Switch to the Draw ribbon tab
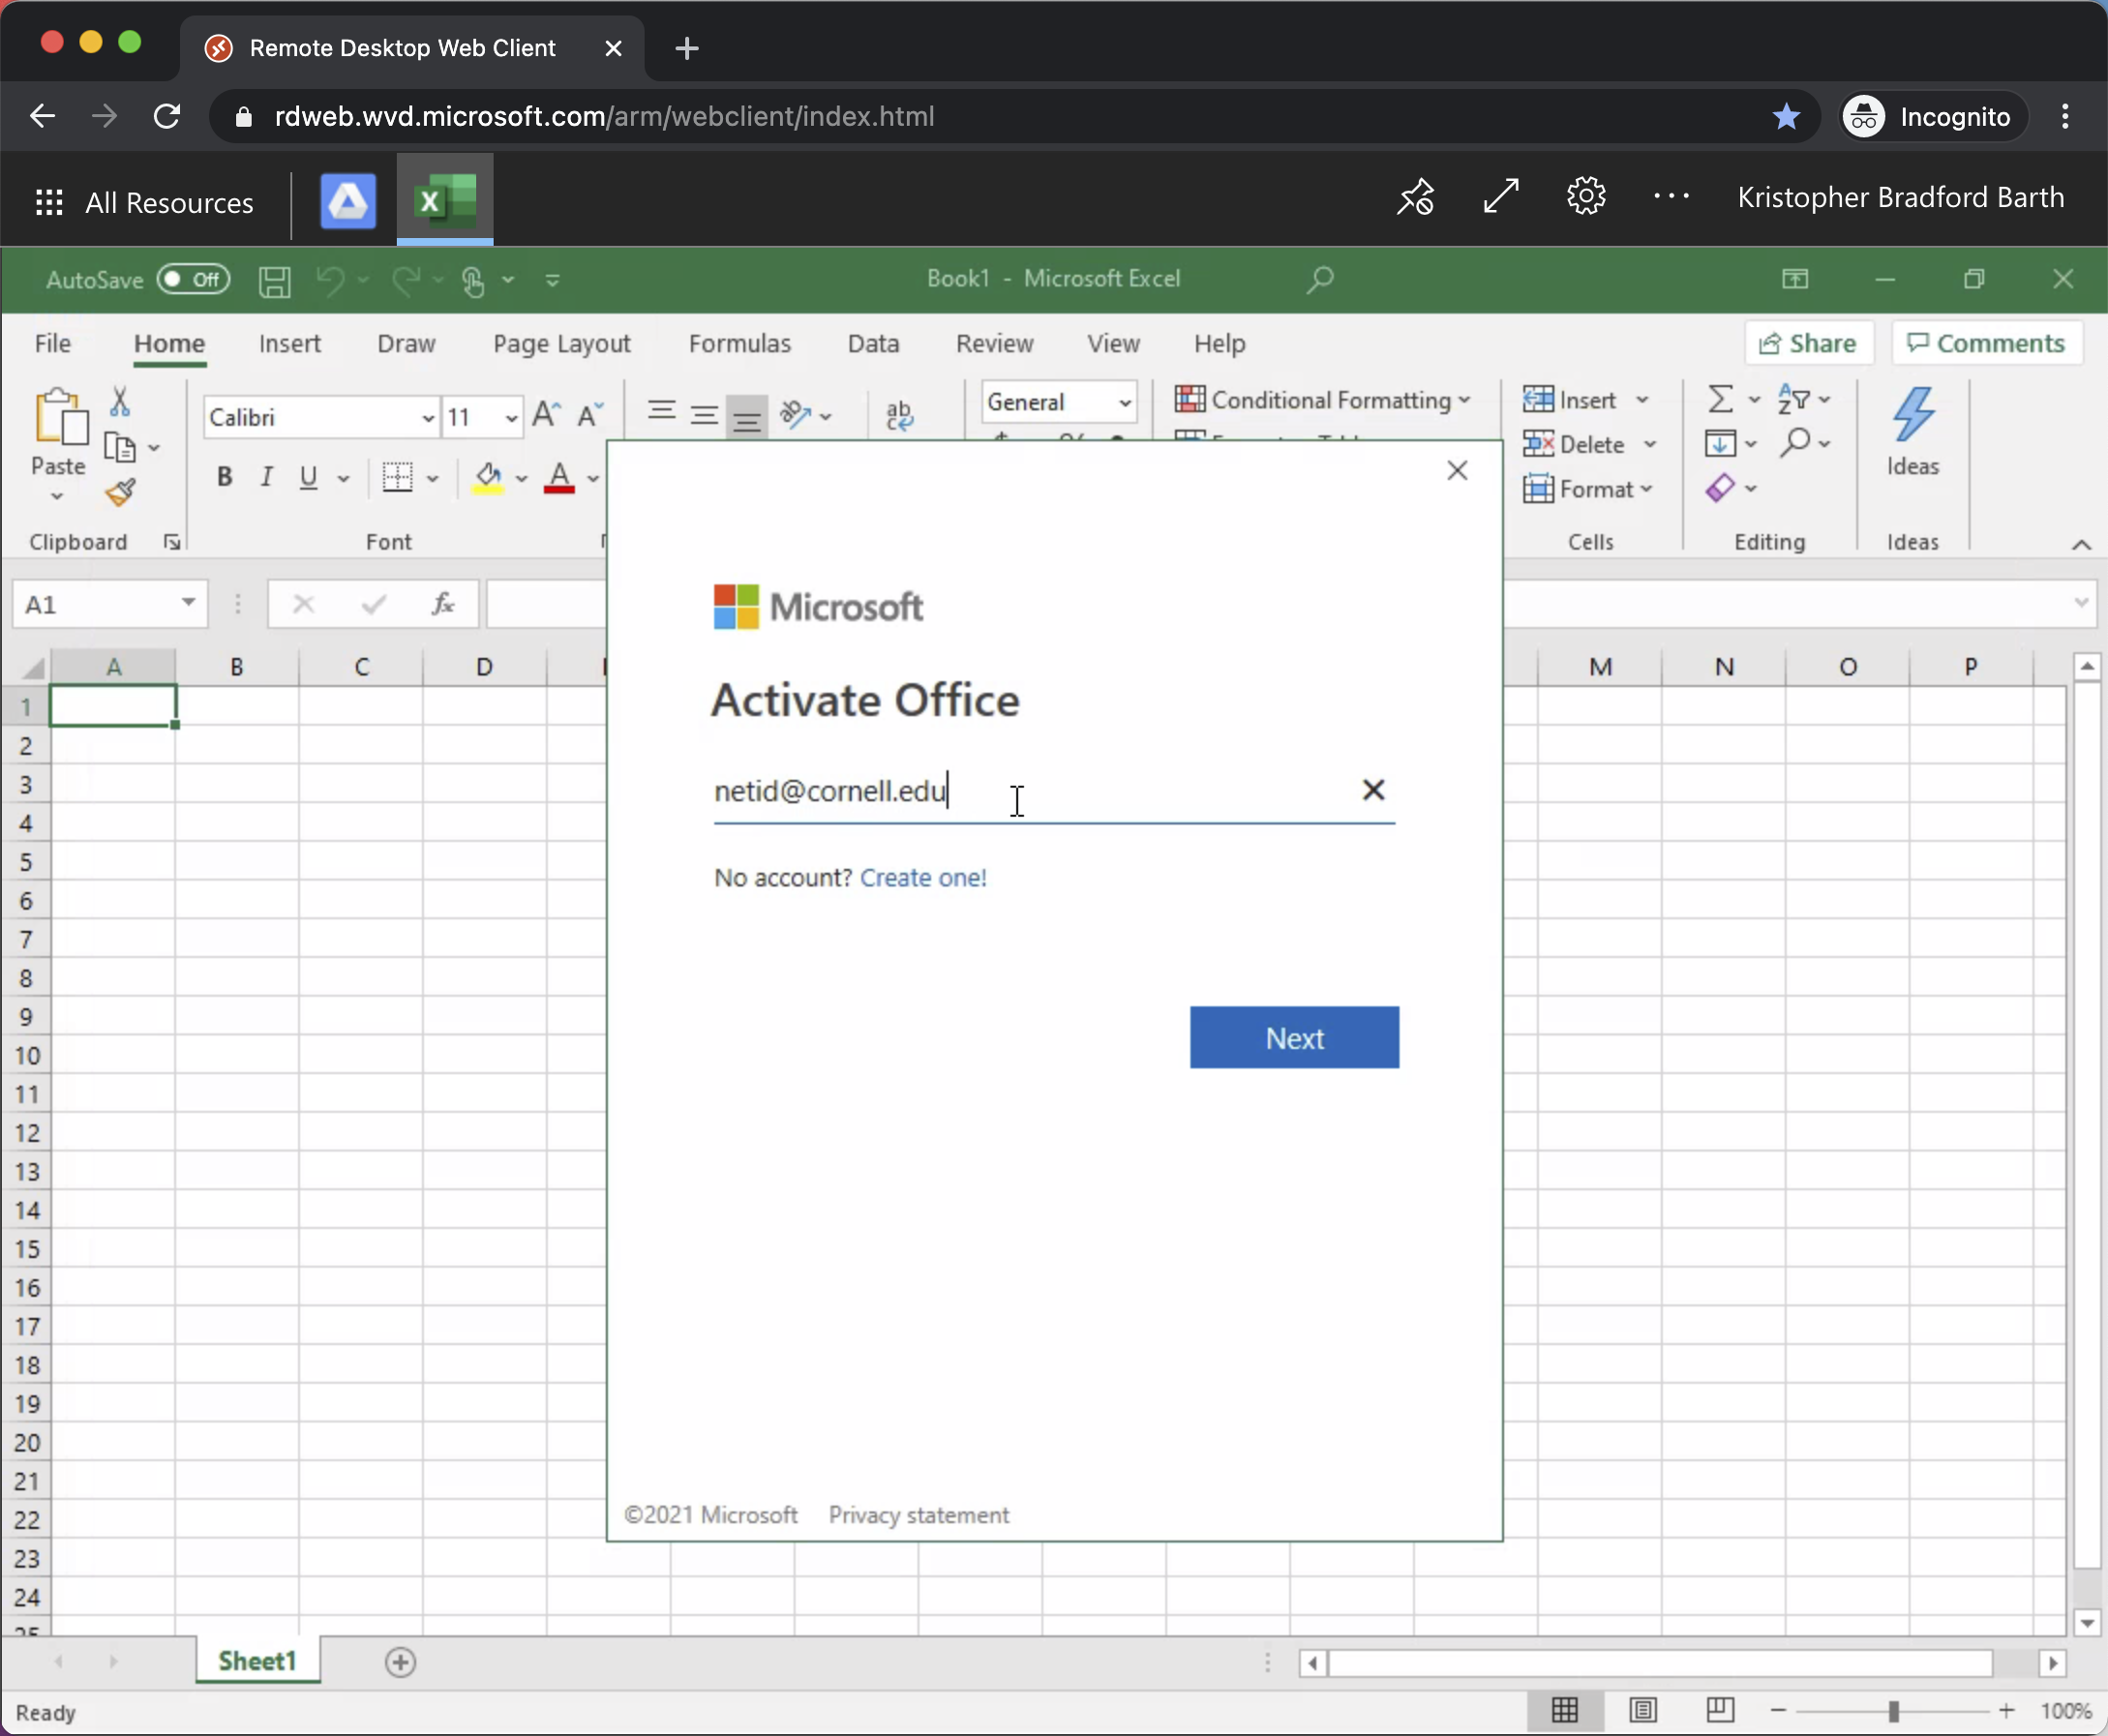This screenshot has width=2108, height=1736. coord(406,344)
